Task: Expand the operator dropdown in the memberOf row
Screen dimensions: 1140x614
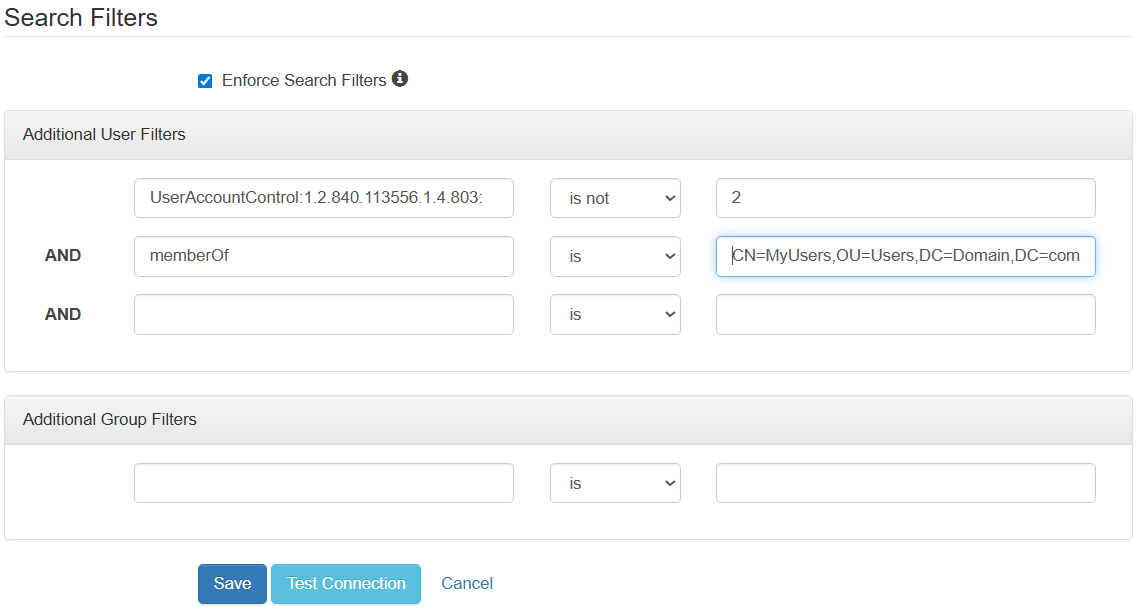Action: tap(615, 256)
